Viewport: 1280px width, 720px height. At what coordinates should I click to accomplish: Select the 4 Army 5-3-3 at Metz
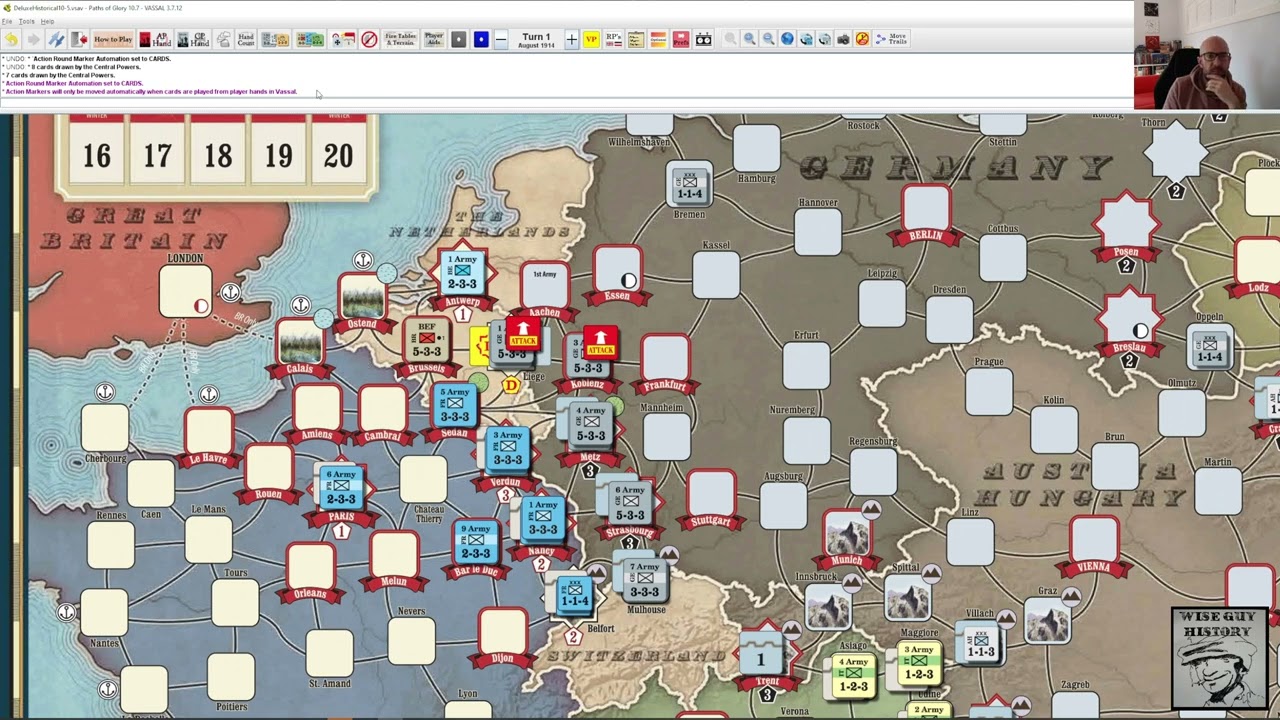(x=591, y=423)
